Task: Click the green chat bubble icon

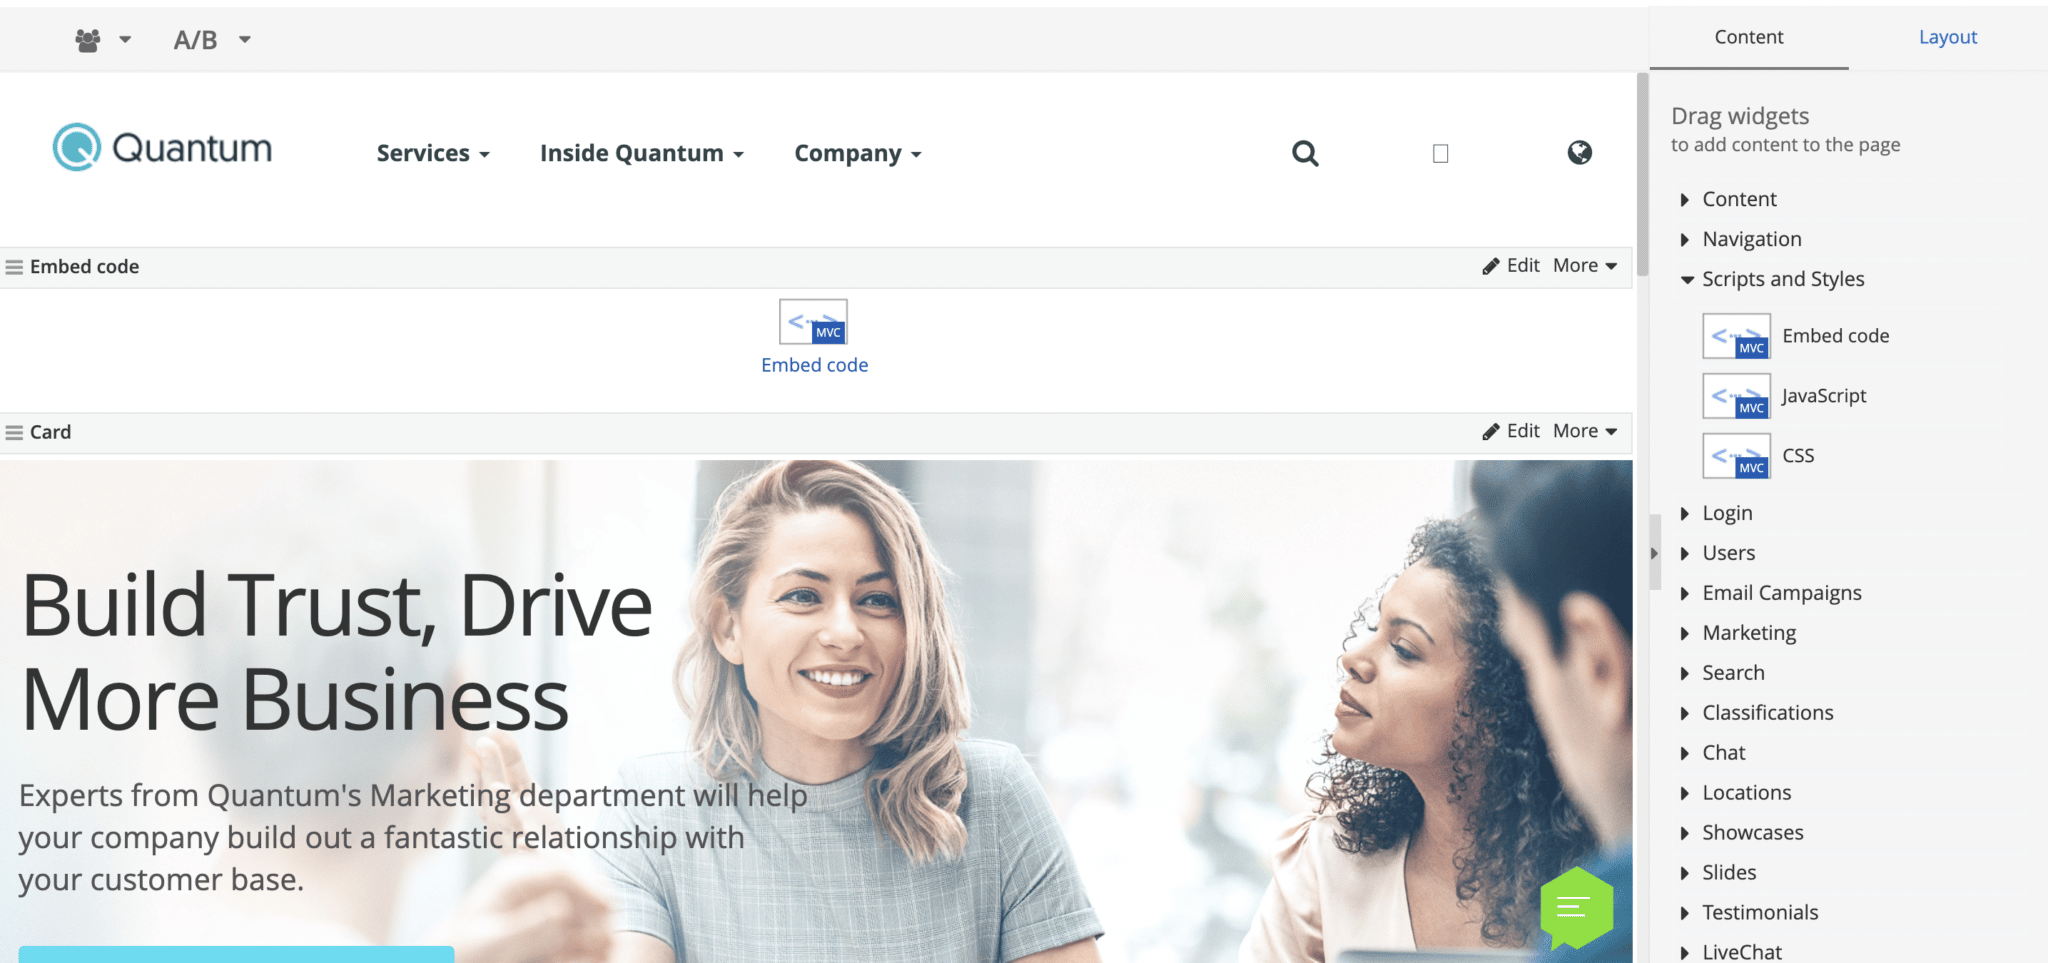Action: pyautogui.click(x=1576, y=907)
